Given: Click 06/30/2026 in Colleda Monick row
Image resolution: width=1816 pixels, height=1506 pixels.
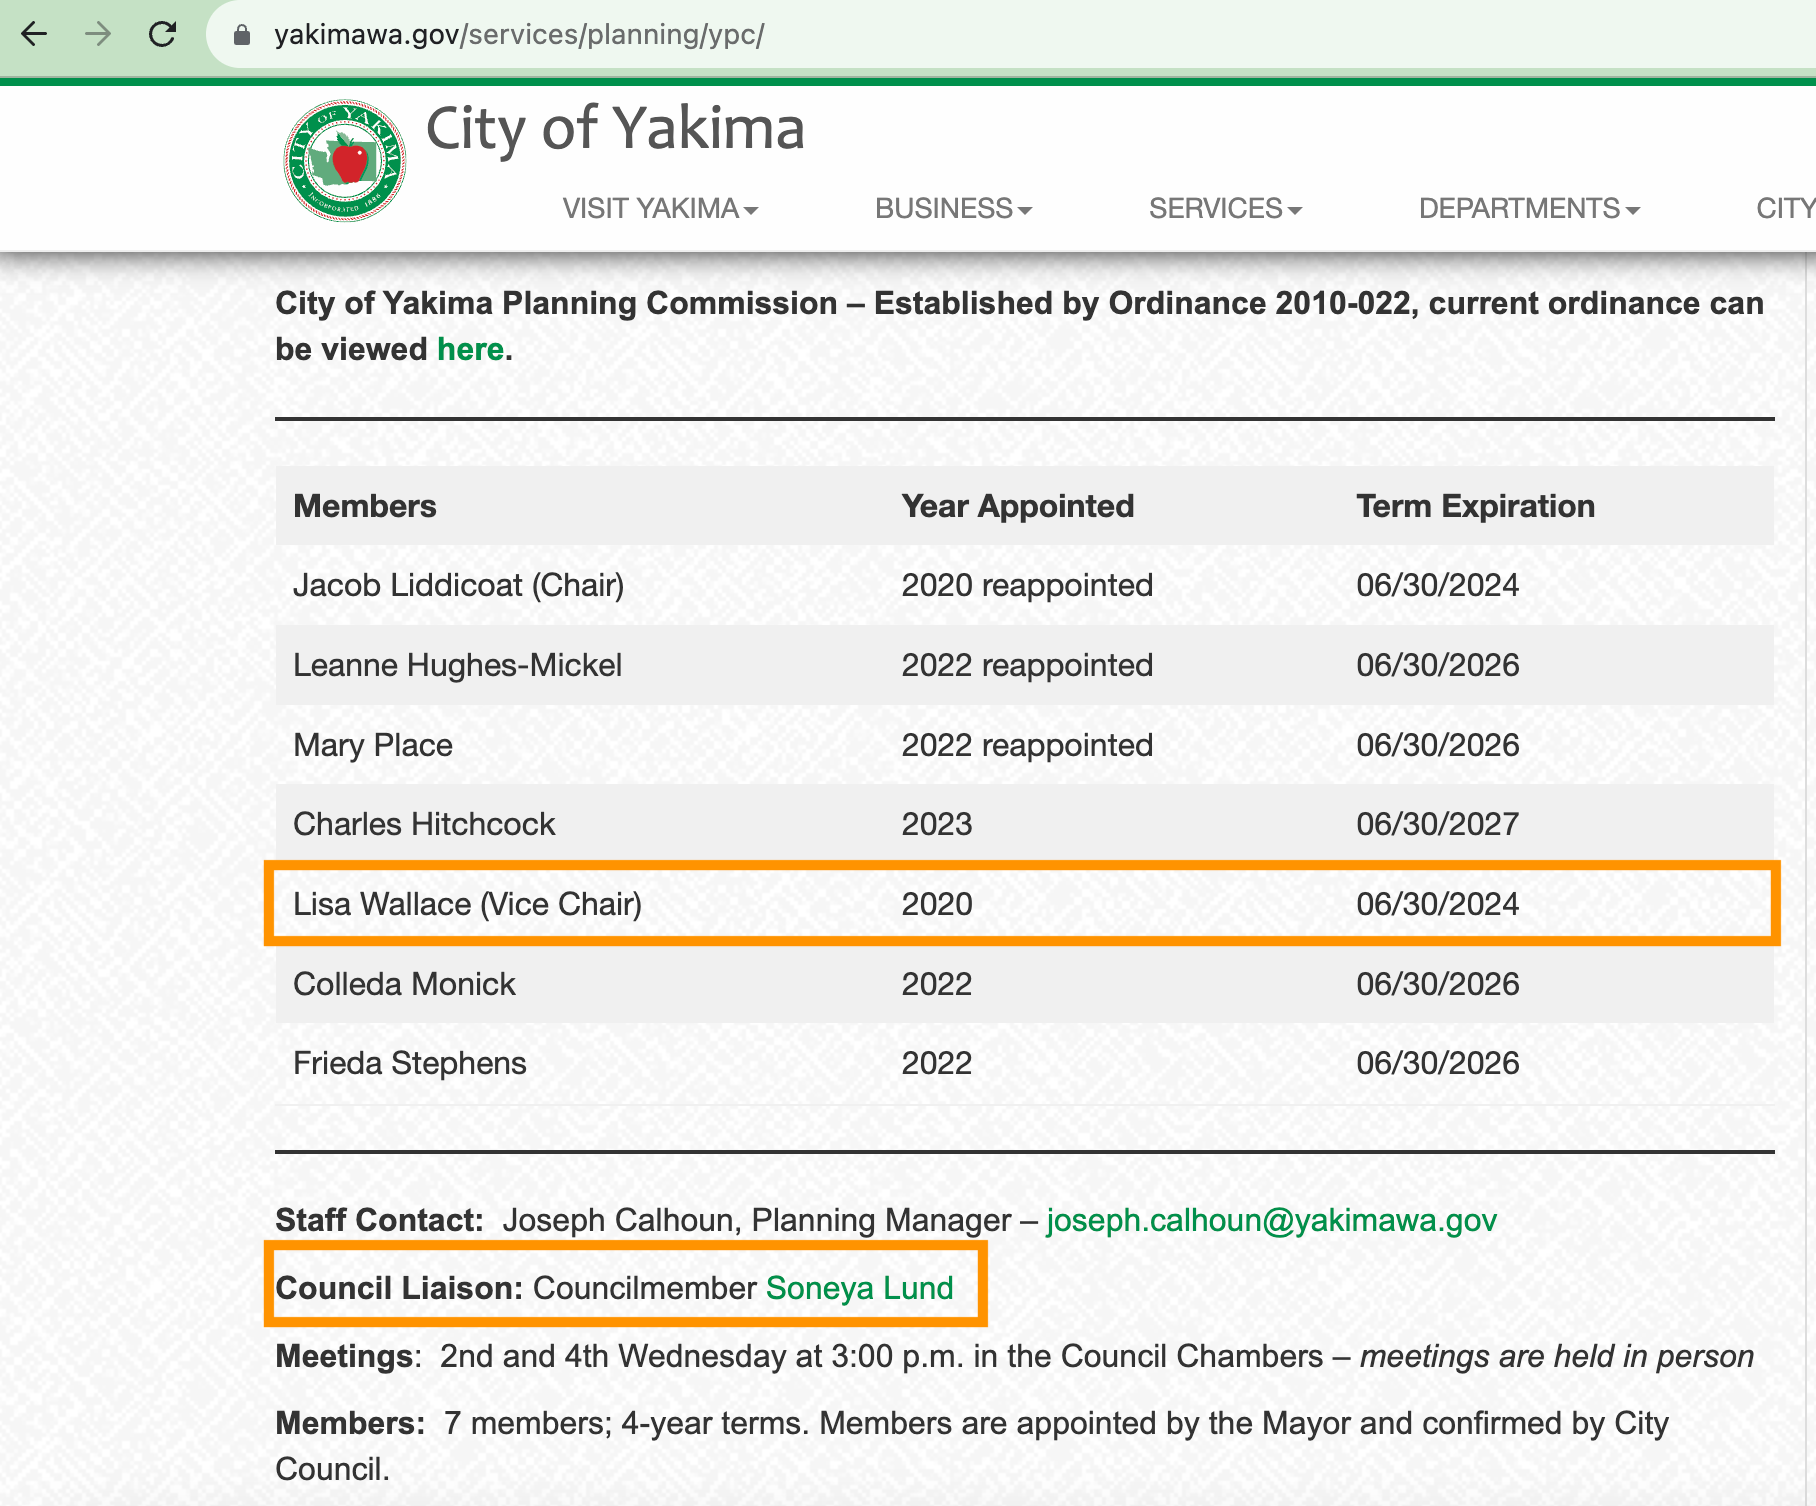Looking at the screenshot, I should point(1437,984).
